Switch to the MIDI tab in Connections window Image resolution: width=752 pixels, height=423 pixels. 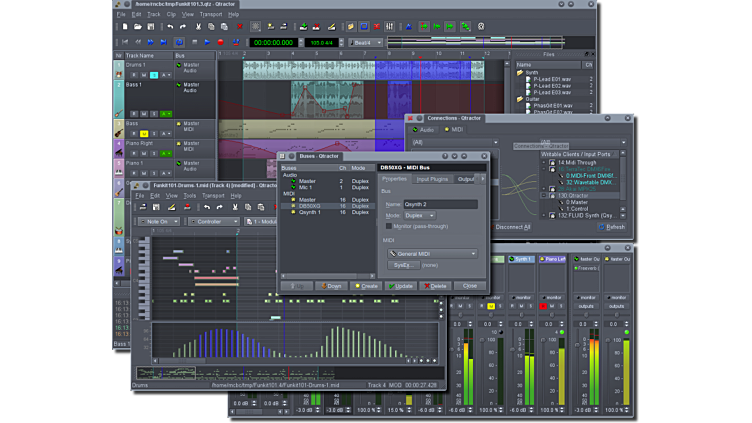point(453,129)
